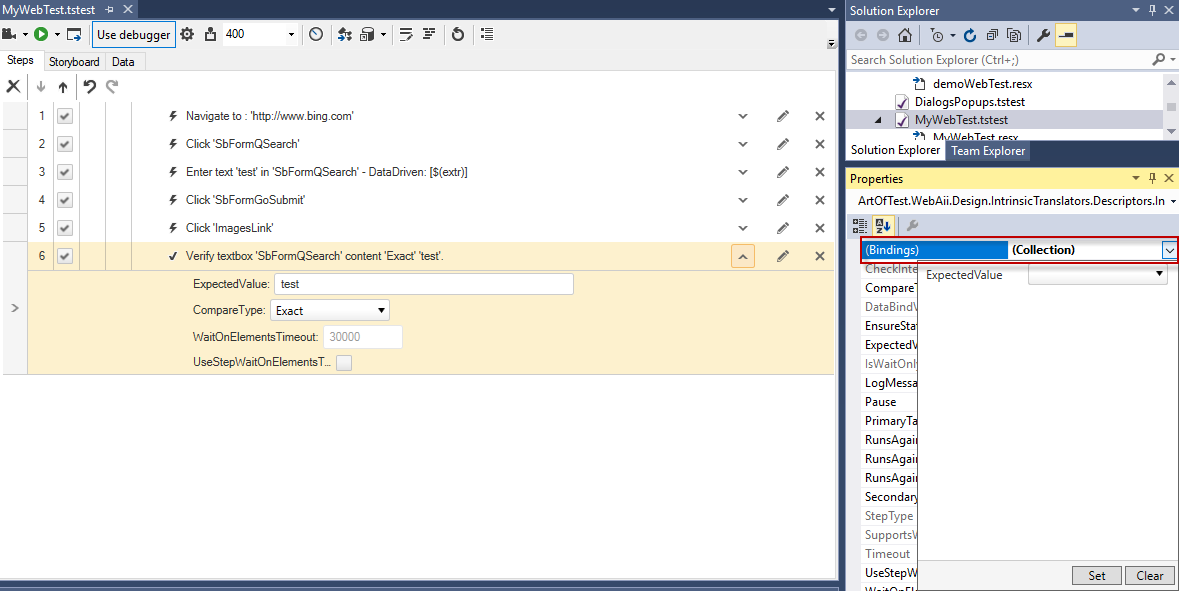Undo last step change
This screenshot has height=591, width=1179.
pos(89,86)
